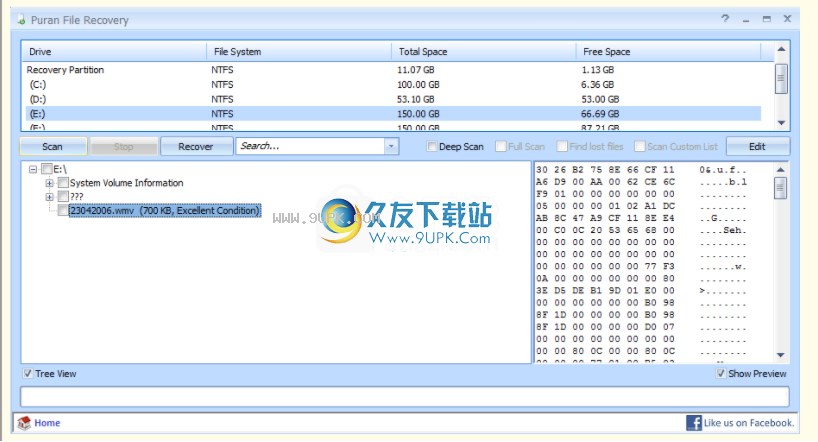
Task: Select the Recovery Partition drive row
Action: click(x=393, y=70)
